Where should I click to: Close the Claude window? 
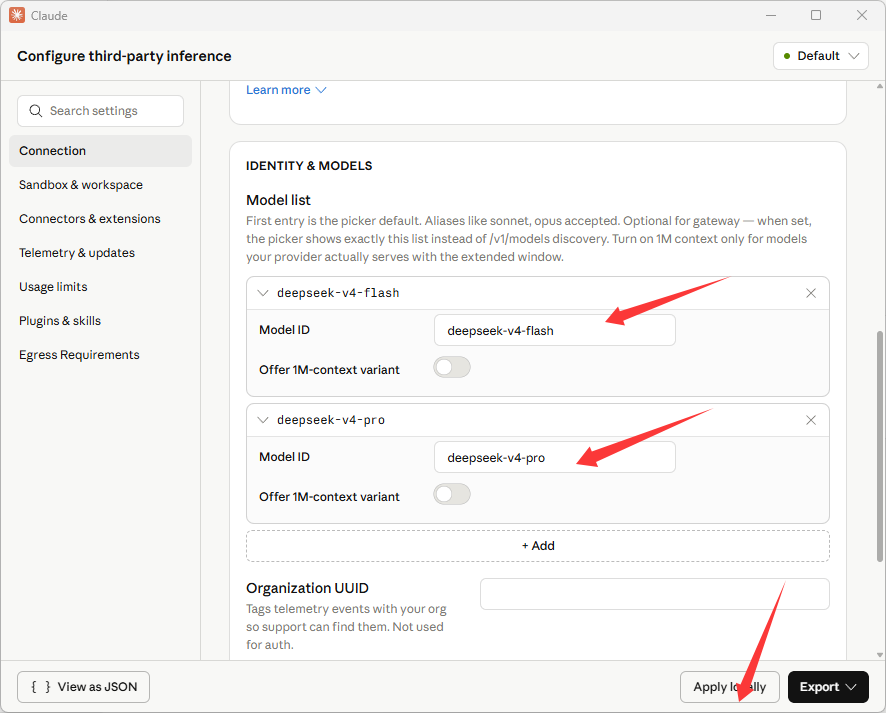pos(862,15)
